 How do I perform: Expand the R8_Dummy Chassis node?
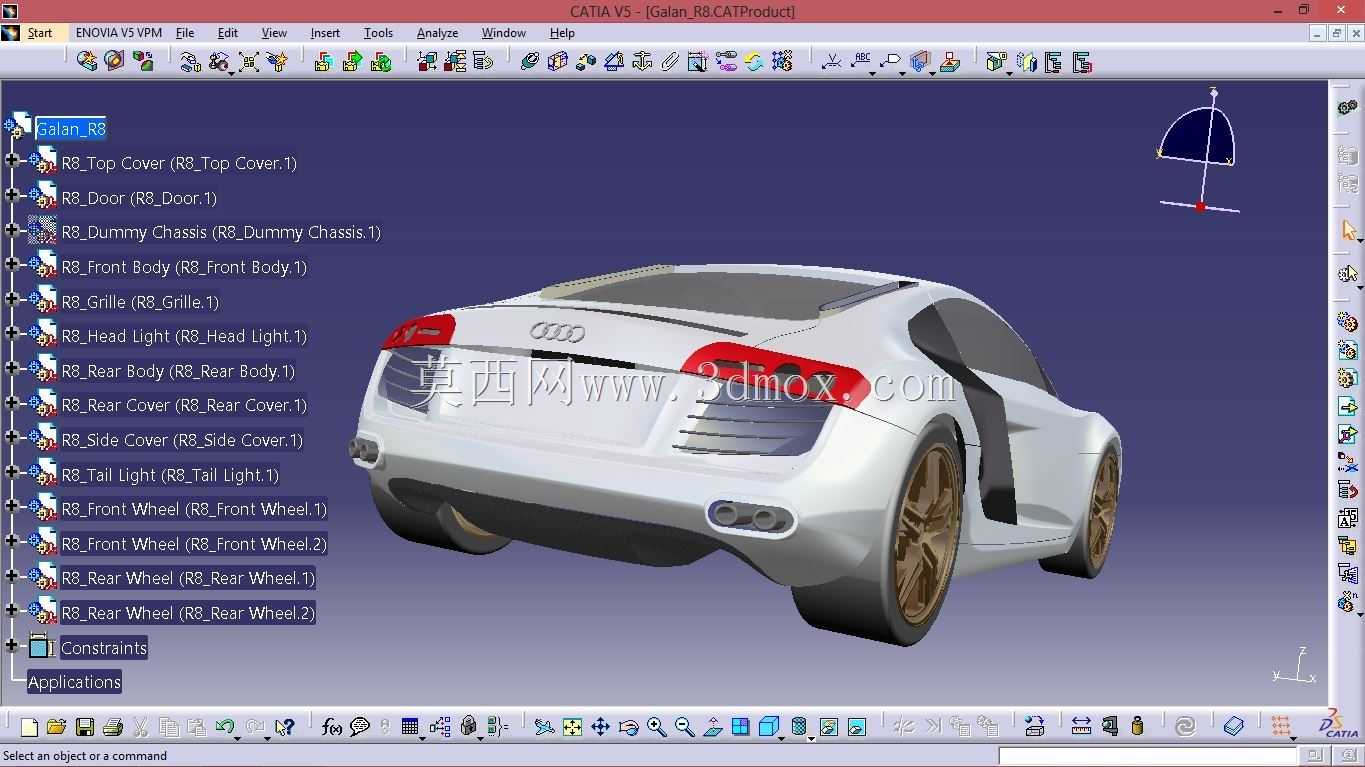click(x=12, y=230)
